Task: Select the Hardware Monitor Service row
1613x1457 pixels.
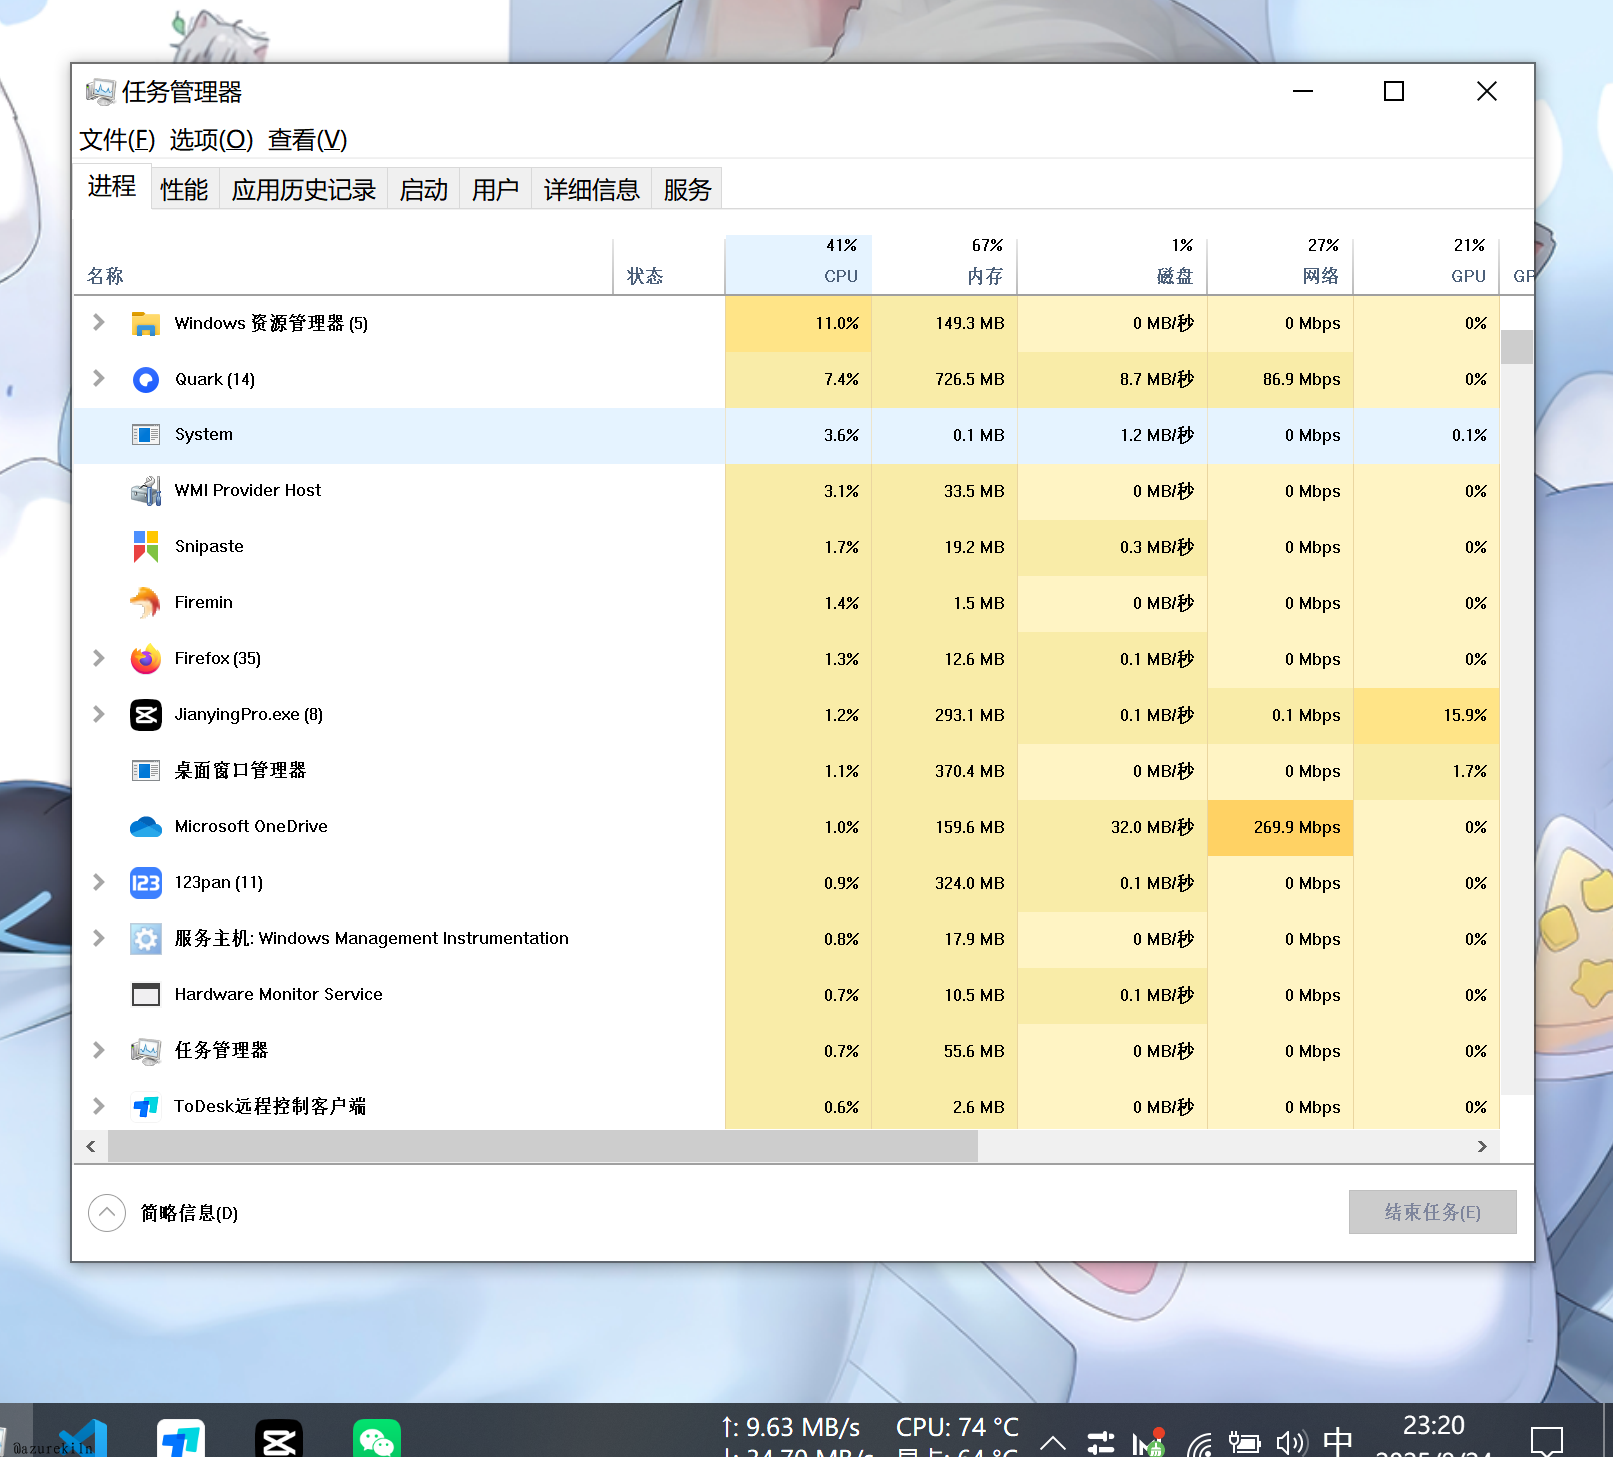Action: 278,995
